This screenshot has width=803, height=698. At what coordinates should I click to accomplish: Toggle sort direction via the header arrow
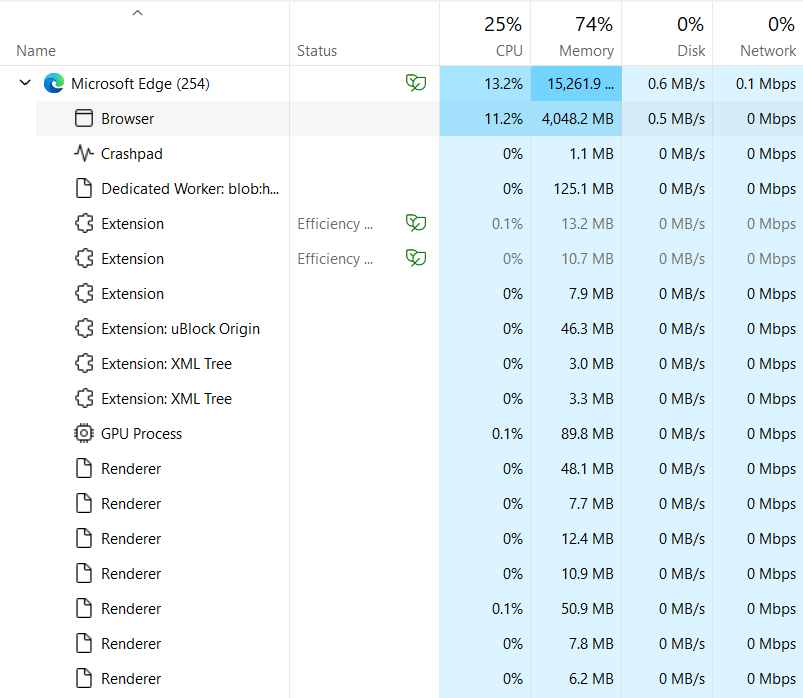pyautogui.click(x=137, y=13)
